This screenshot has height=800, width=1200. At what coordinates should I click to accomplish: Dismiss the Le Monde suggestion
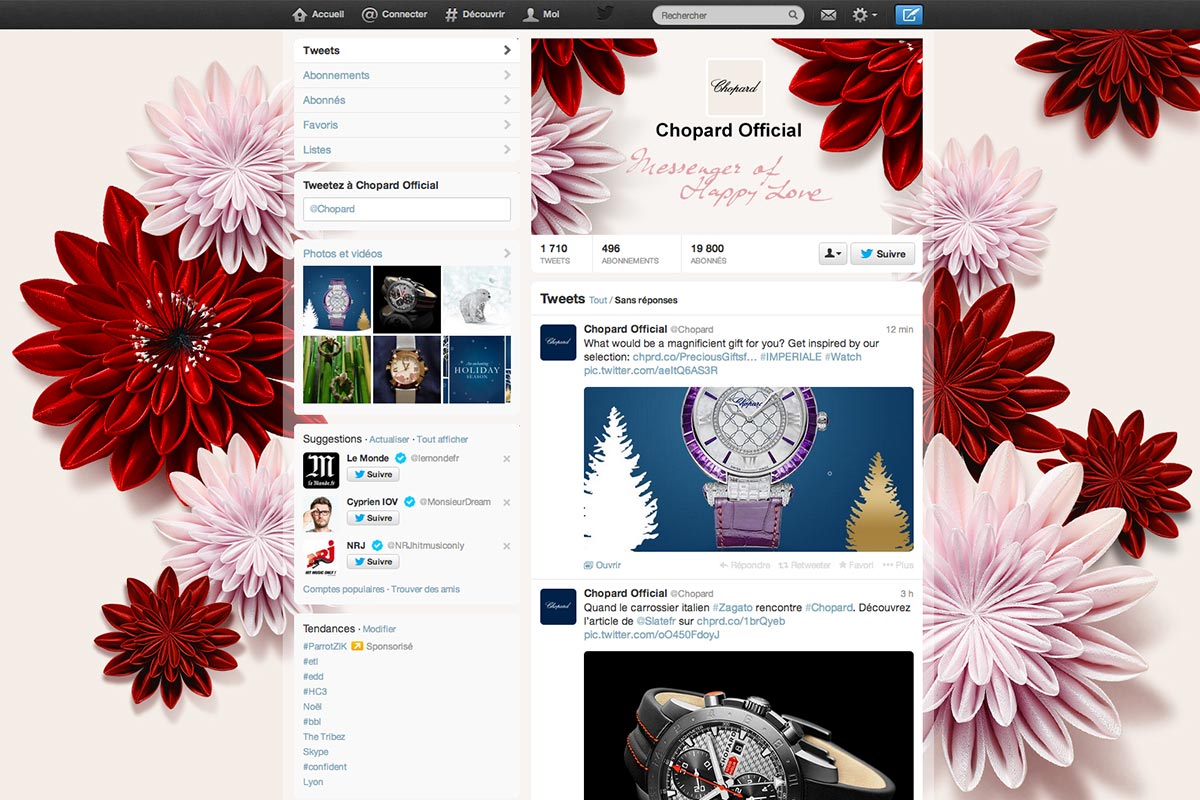coord(506,459)
